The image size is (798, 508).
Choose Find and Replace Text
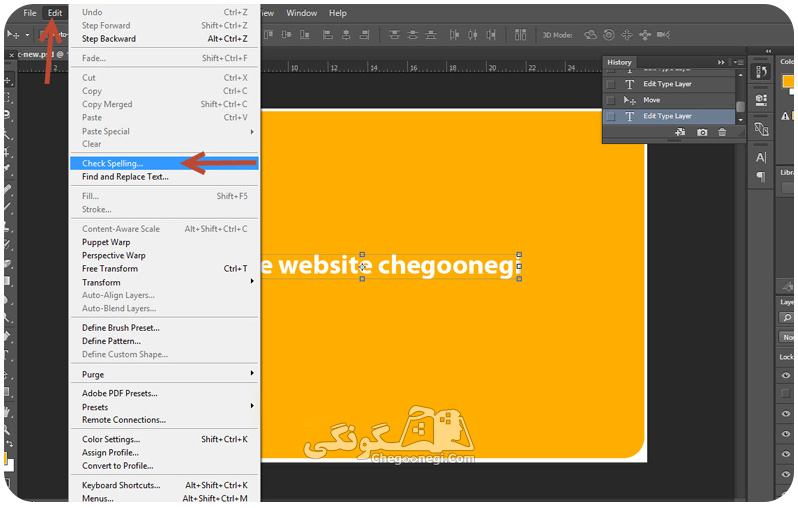coord(125,177)
